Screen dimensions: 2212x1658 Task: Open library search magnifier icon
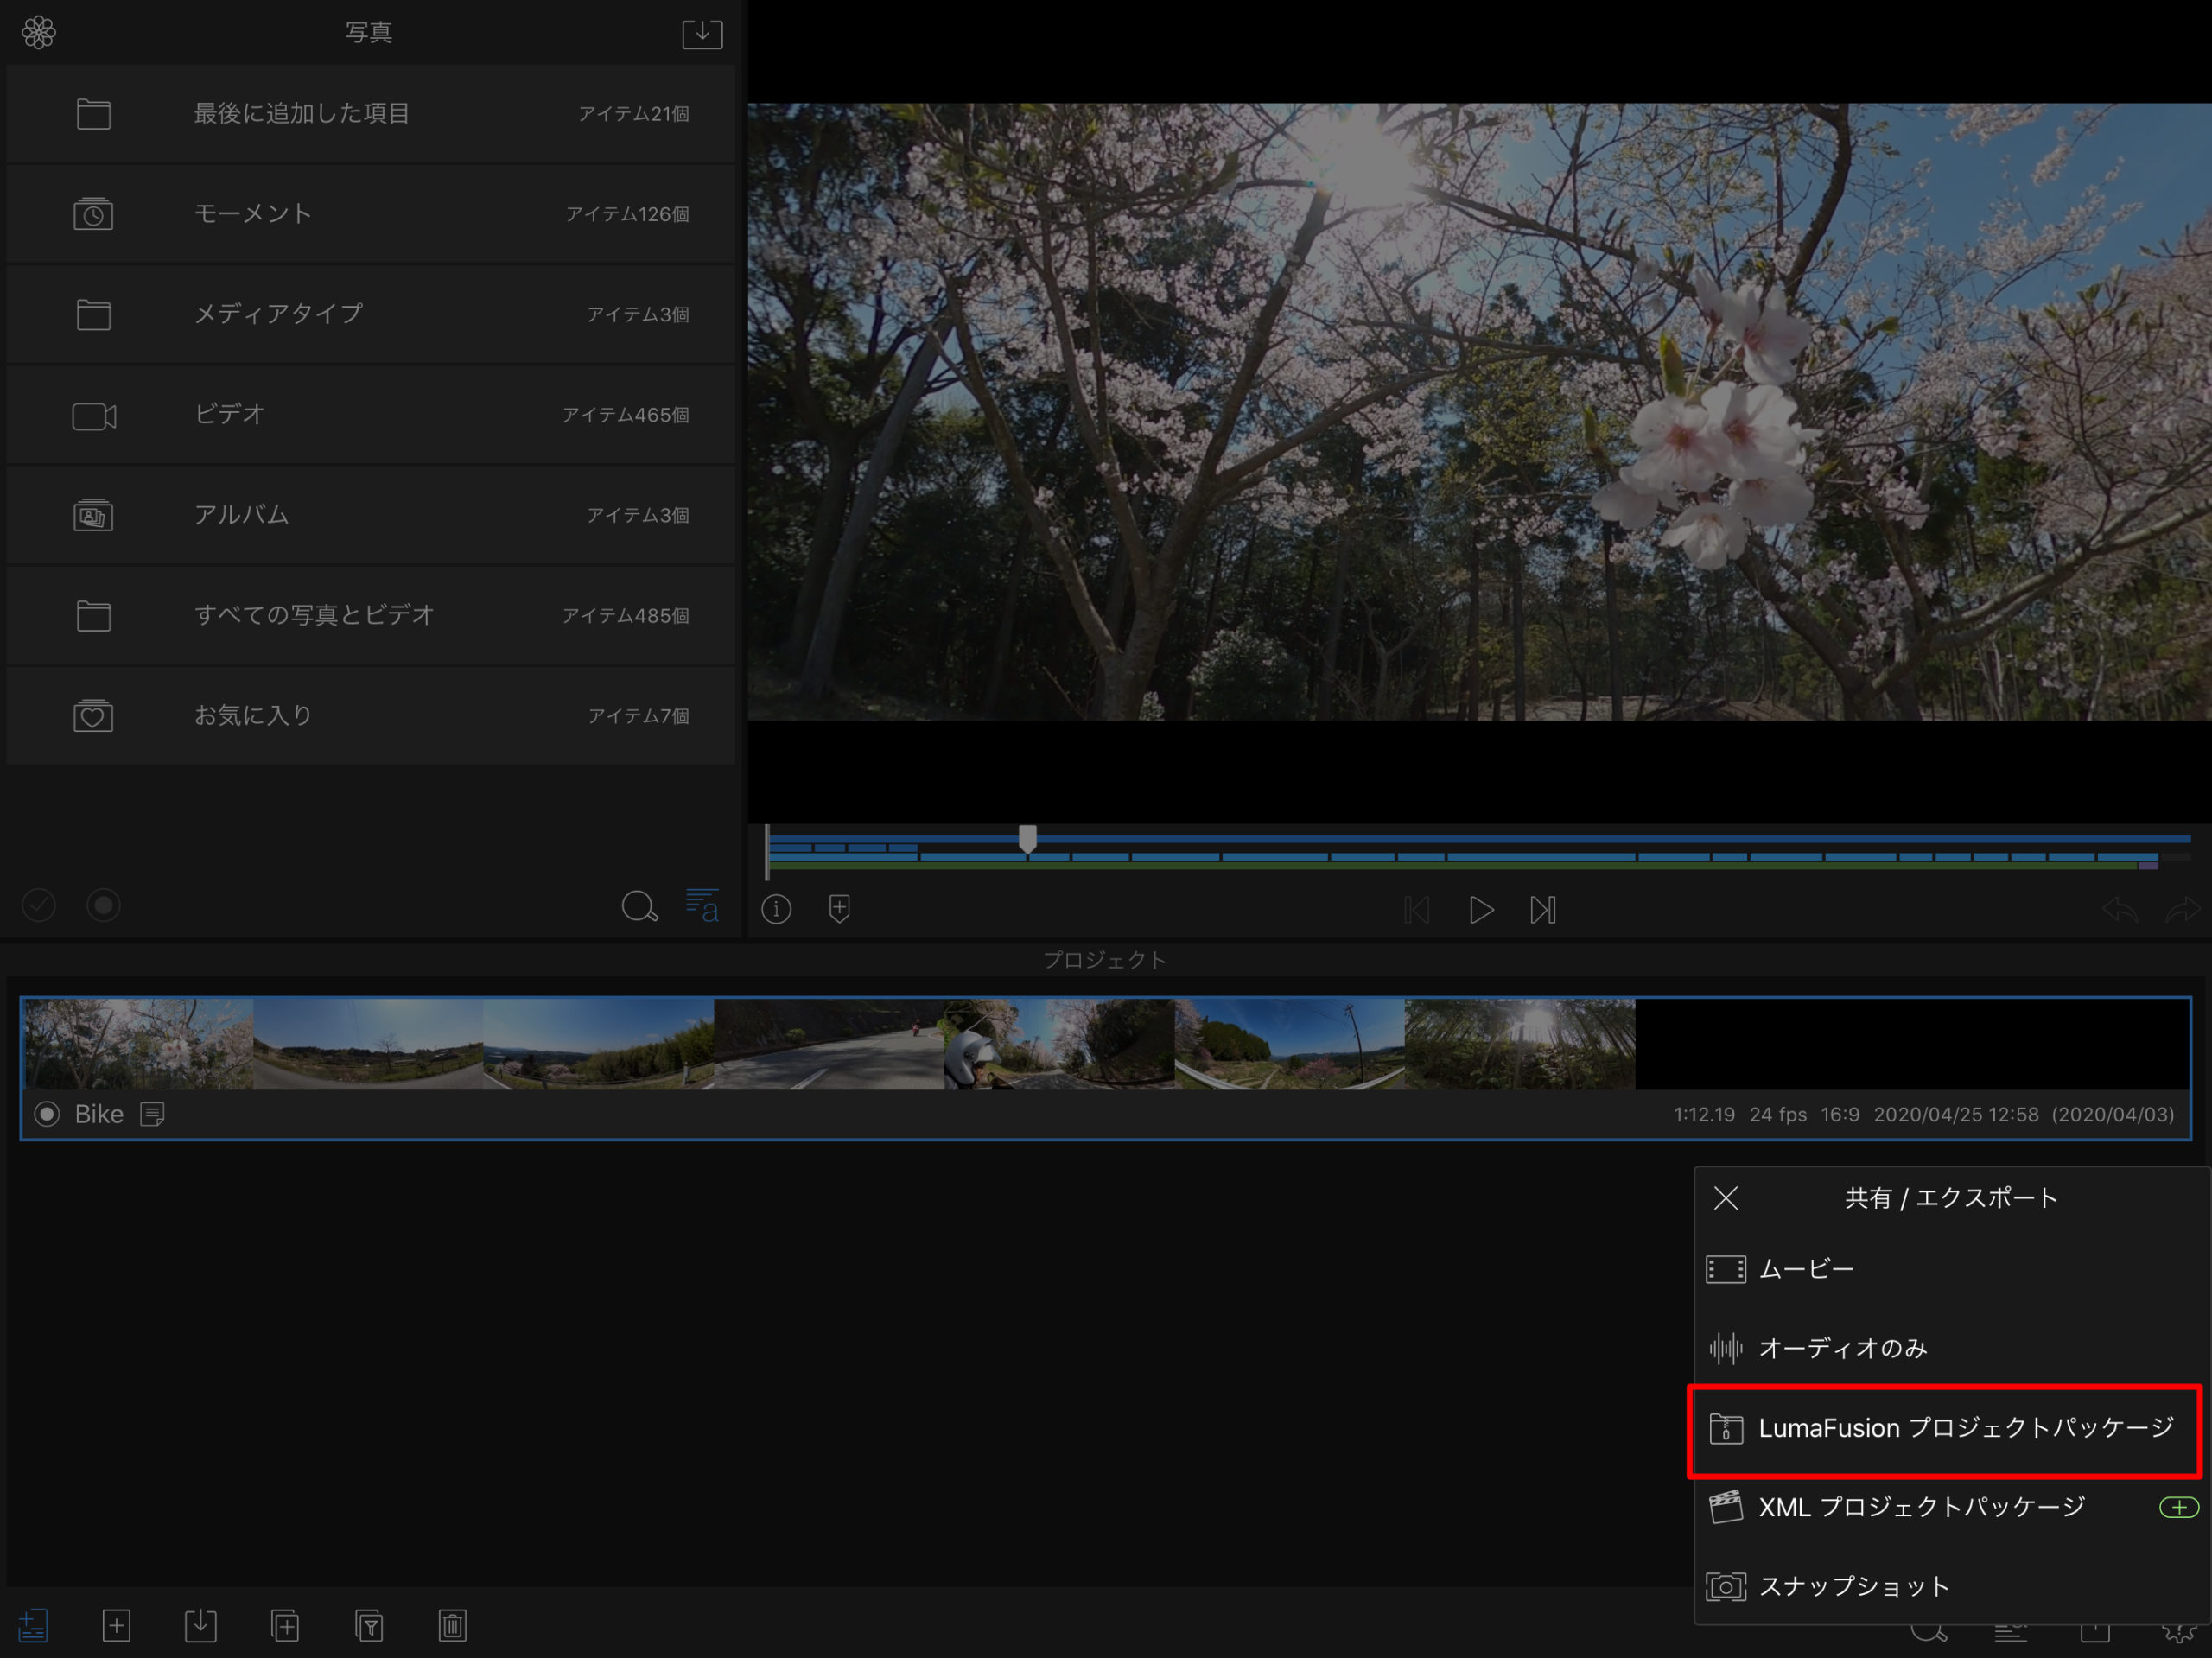click(639, 907)
